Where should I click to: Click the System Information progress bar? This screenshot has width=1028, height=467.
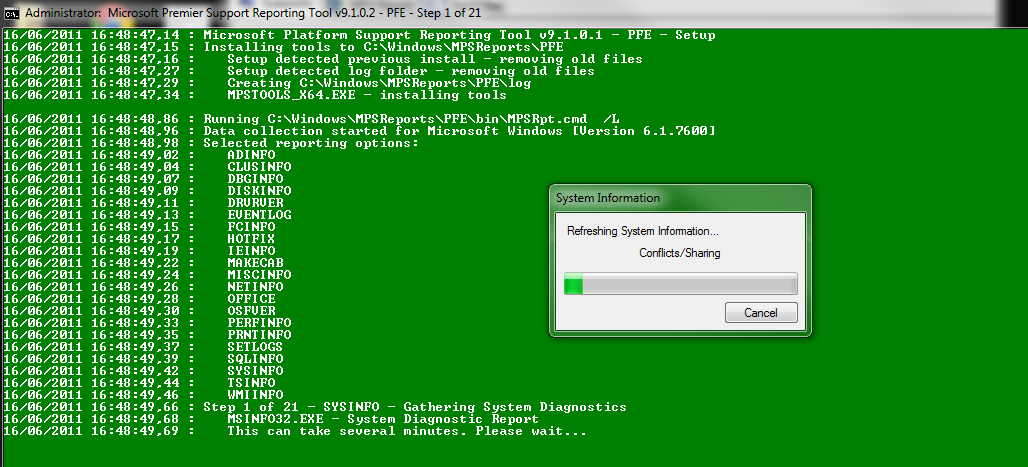(x=681, y=284)
